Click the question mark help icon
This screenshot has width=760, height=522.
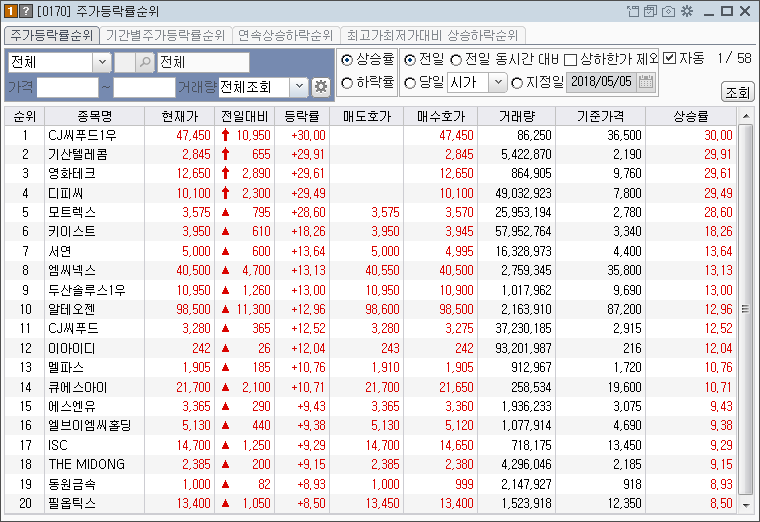[x=26, y=11]
